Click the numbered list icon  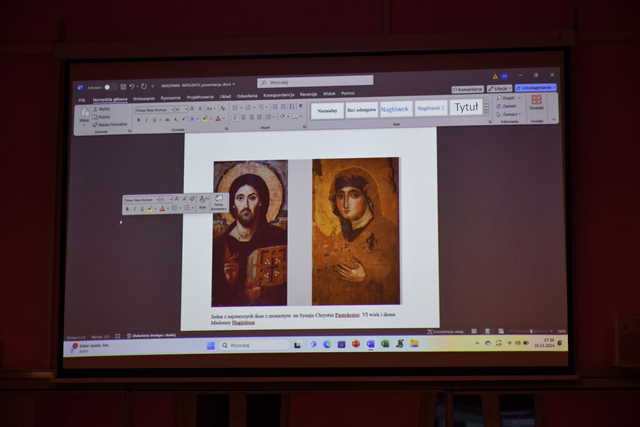(x=247, y=107)
